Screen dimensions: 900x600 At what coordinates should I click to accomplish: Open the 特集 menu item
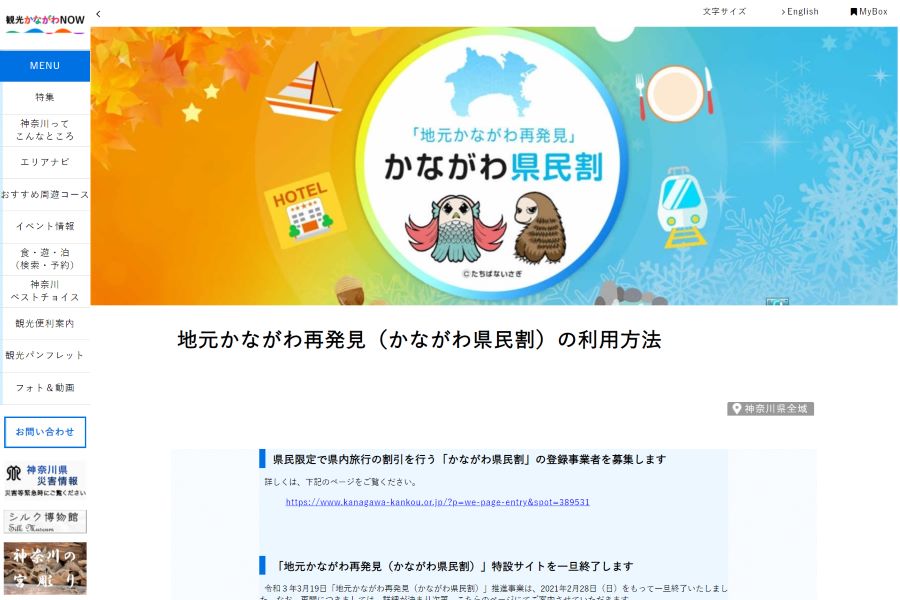(45, 97)
